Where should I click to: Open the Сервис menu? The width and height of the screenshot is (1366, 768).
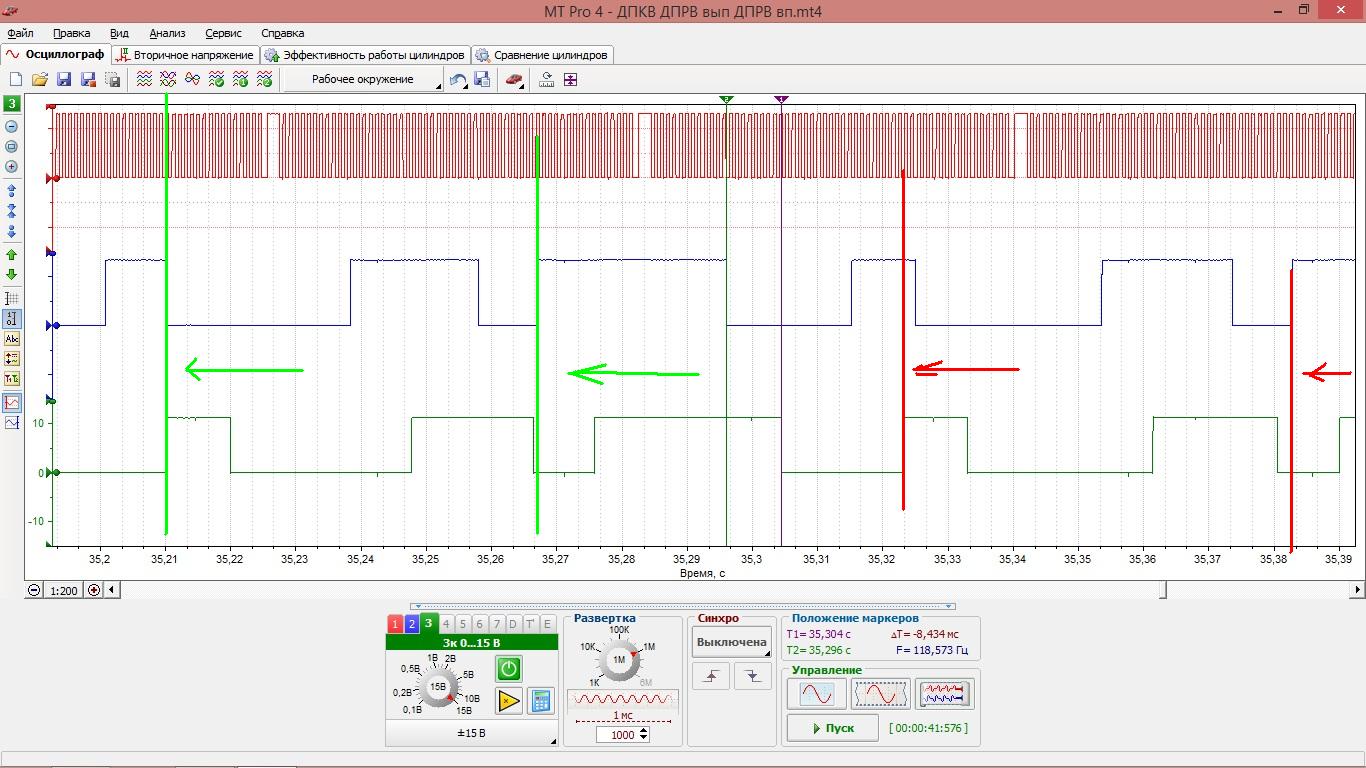pos(224,33)
